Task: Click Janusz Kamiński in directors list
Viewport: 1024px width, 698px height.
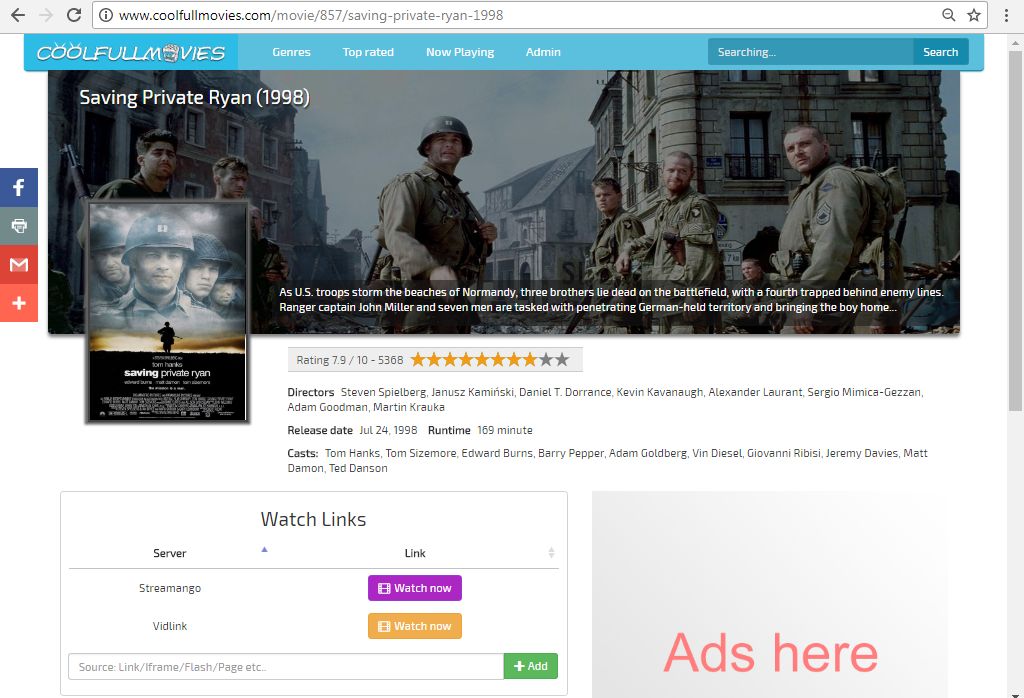Action: click(473, 392)
